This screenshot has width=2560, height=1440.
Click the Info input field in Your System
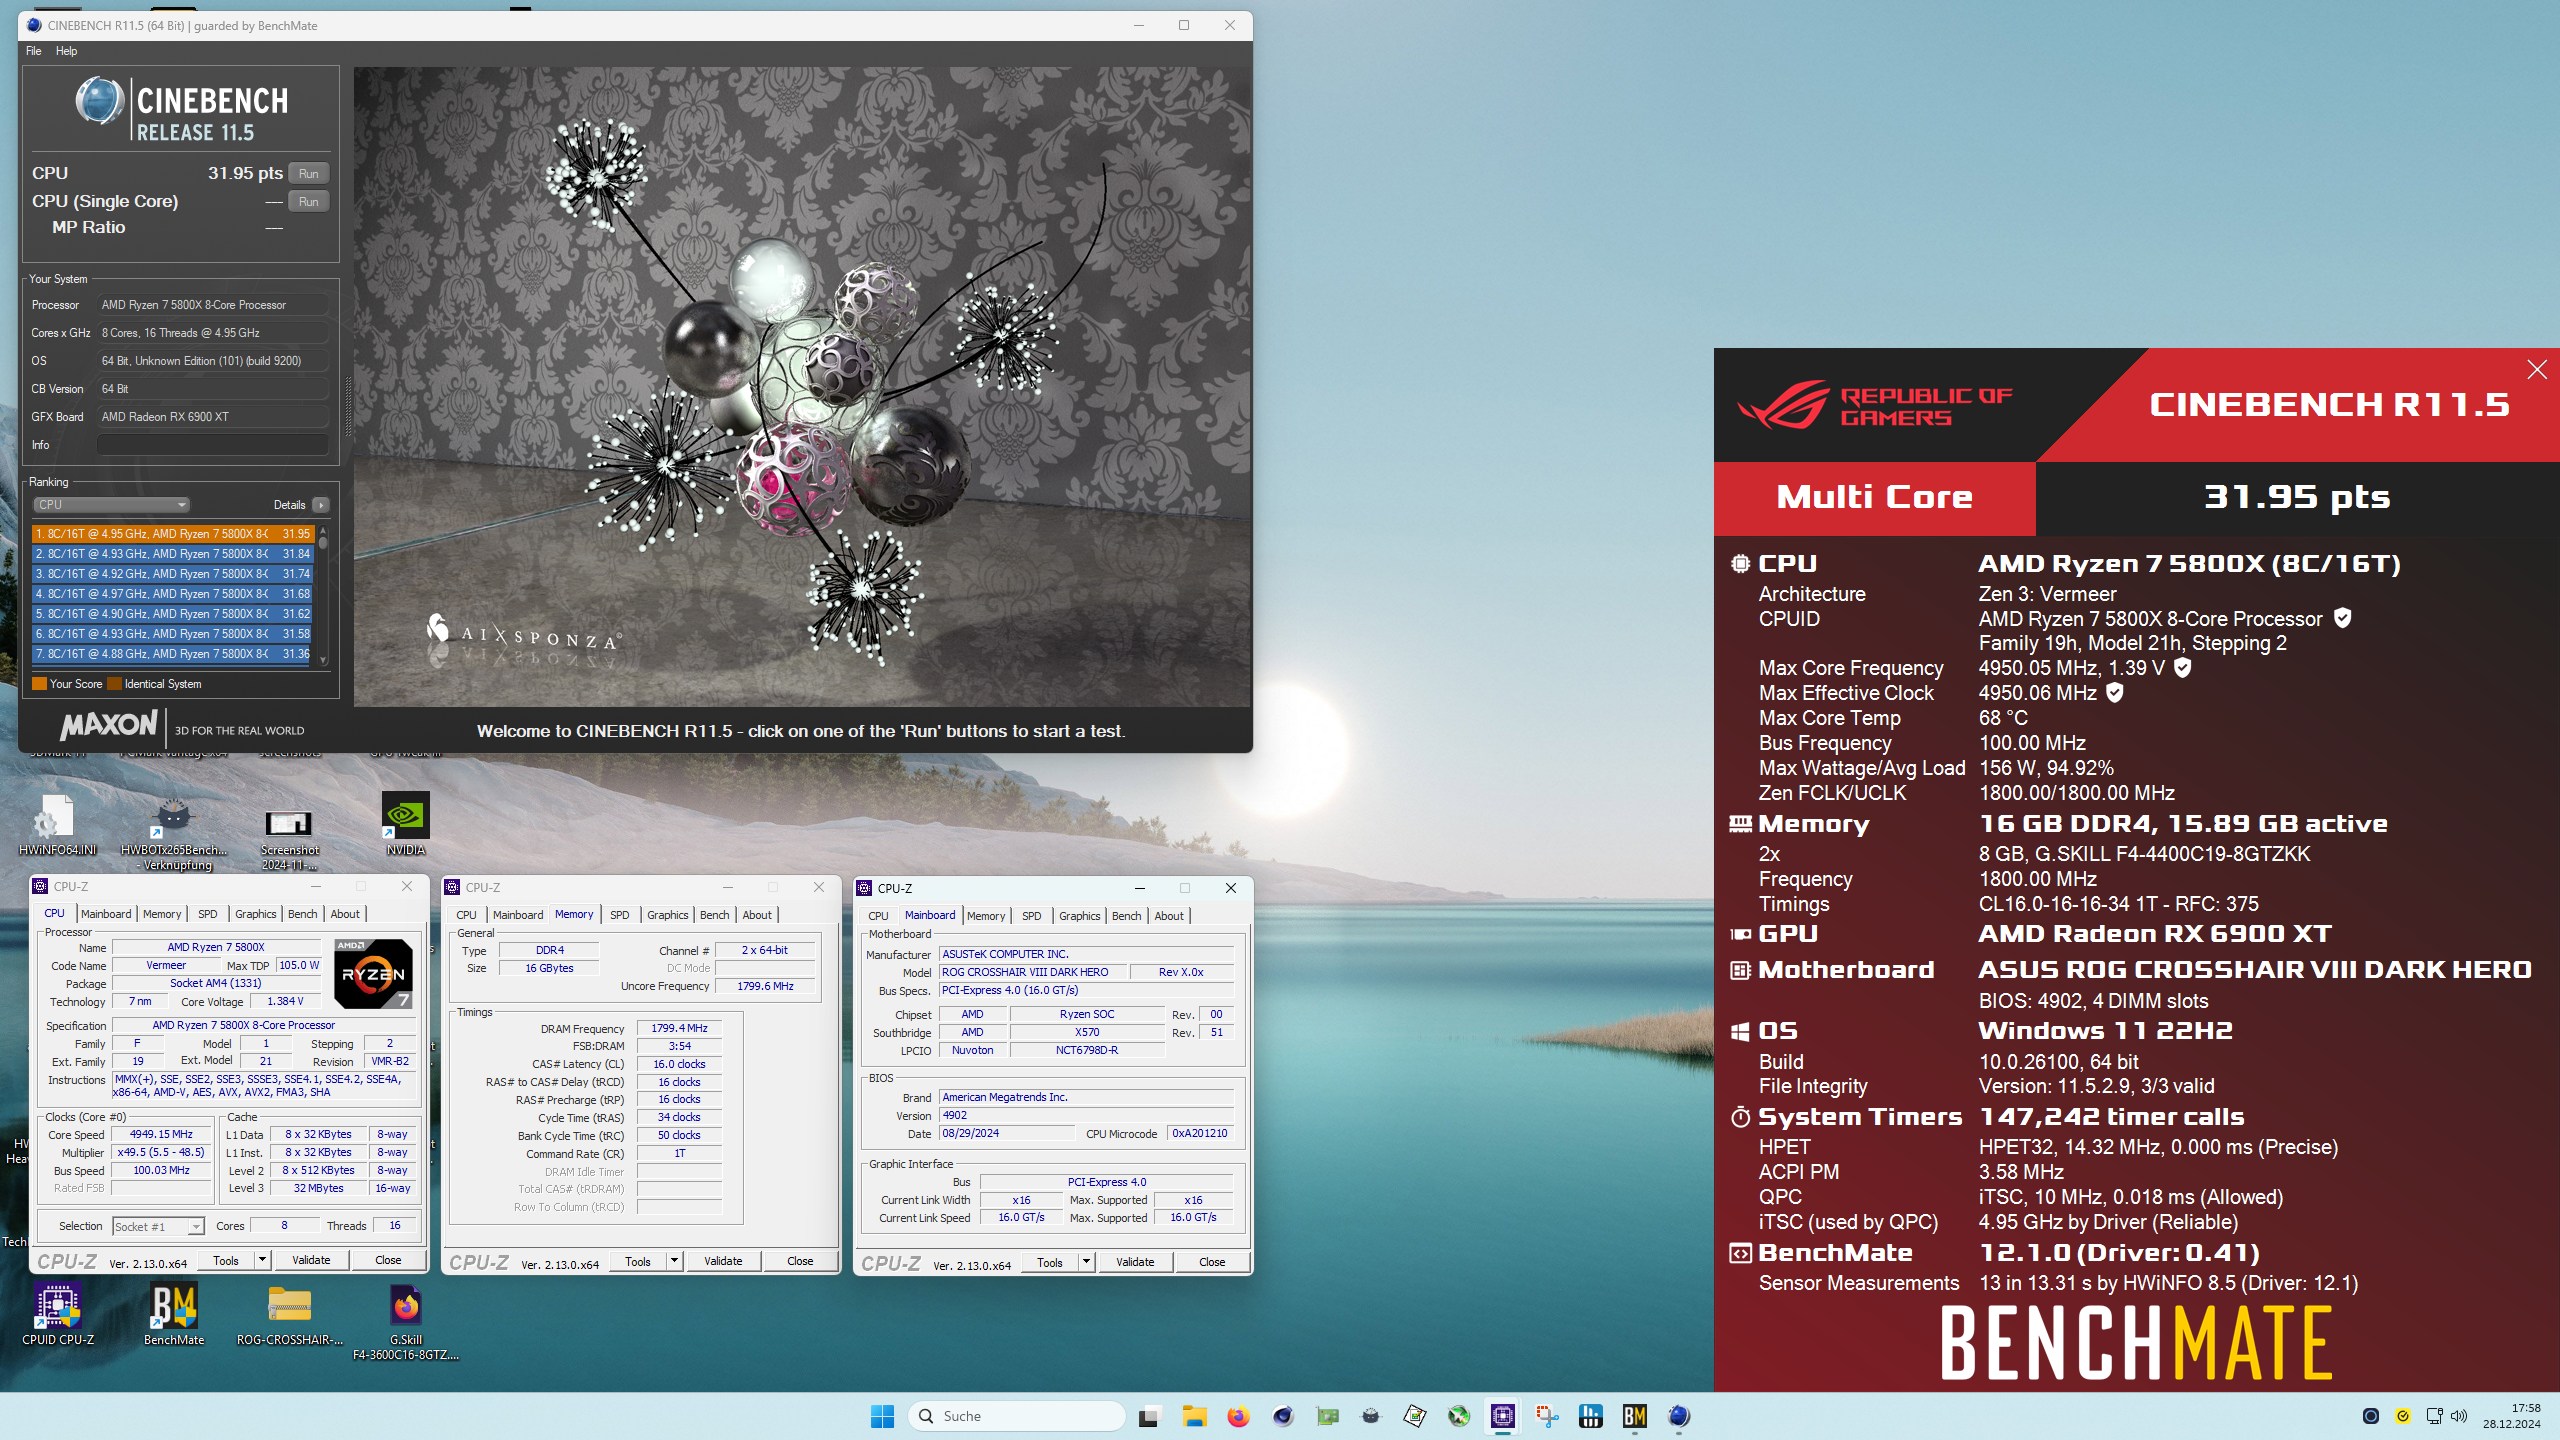212,445
